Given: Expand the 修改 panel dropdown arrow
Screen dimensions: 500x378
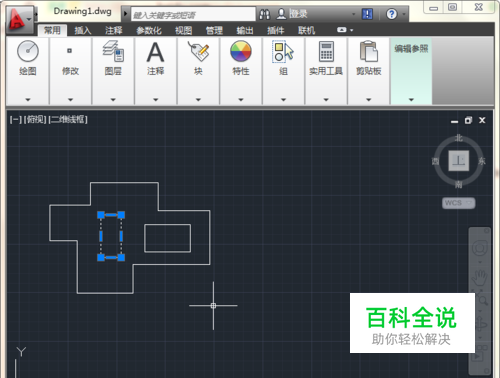Looking at the screenshot, I should coord(70,100).
